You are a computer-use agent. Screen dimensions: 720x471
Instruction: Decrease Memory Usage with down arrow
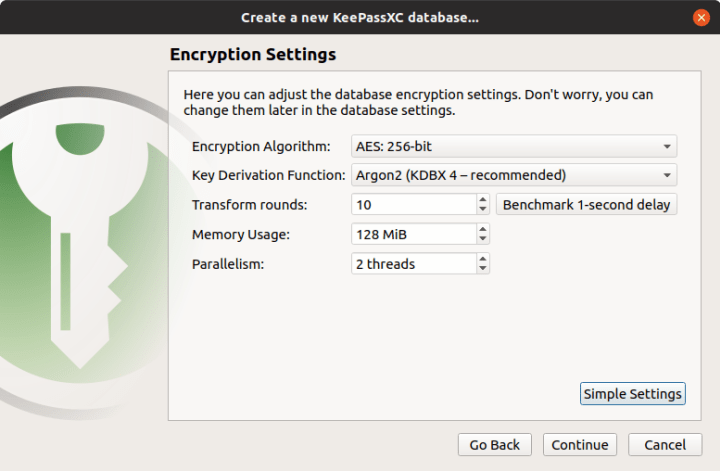coord(483,239)
